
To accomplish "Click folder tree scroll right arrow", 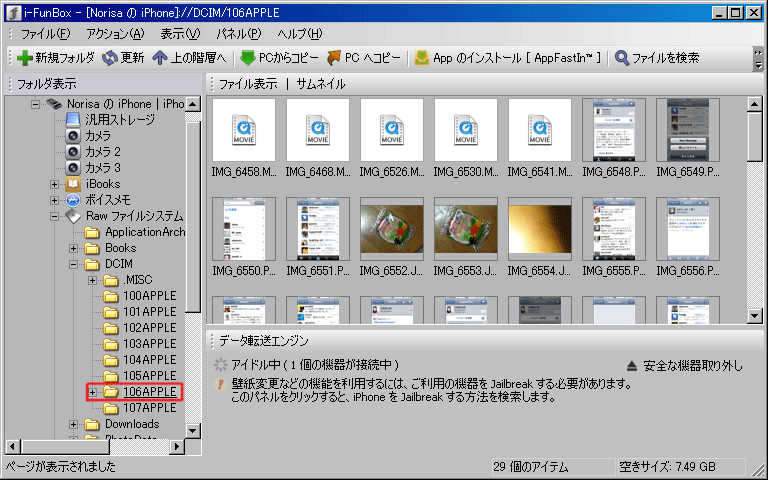I will [177, 447].
